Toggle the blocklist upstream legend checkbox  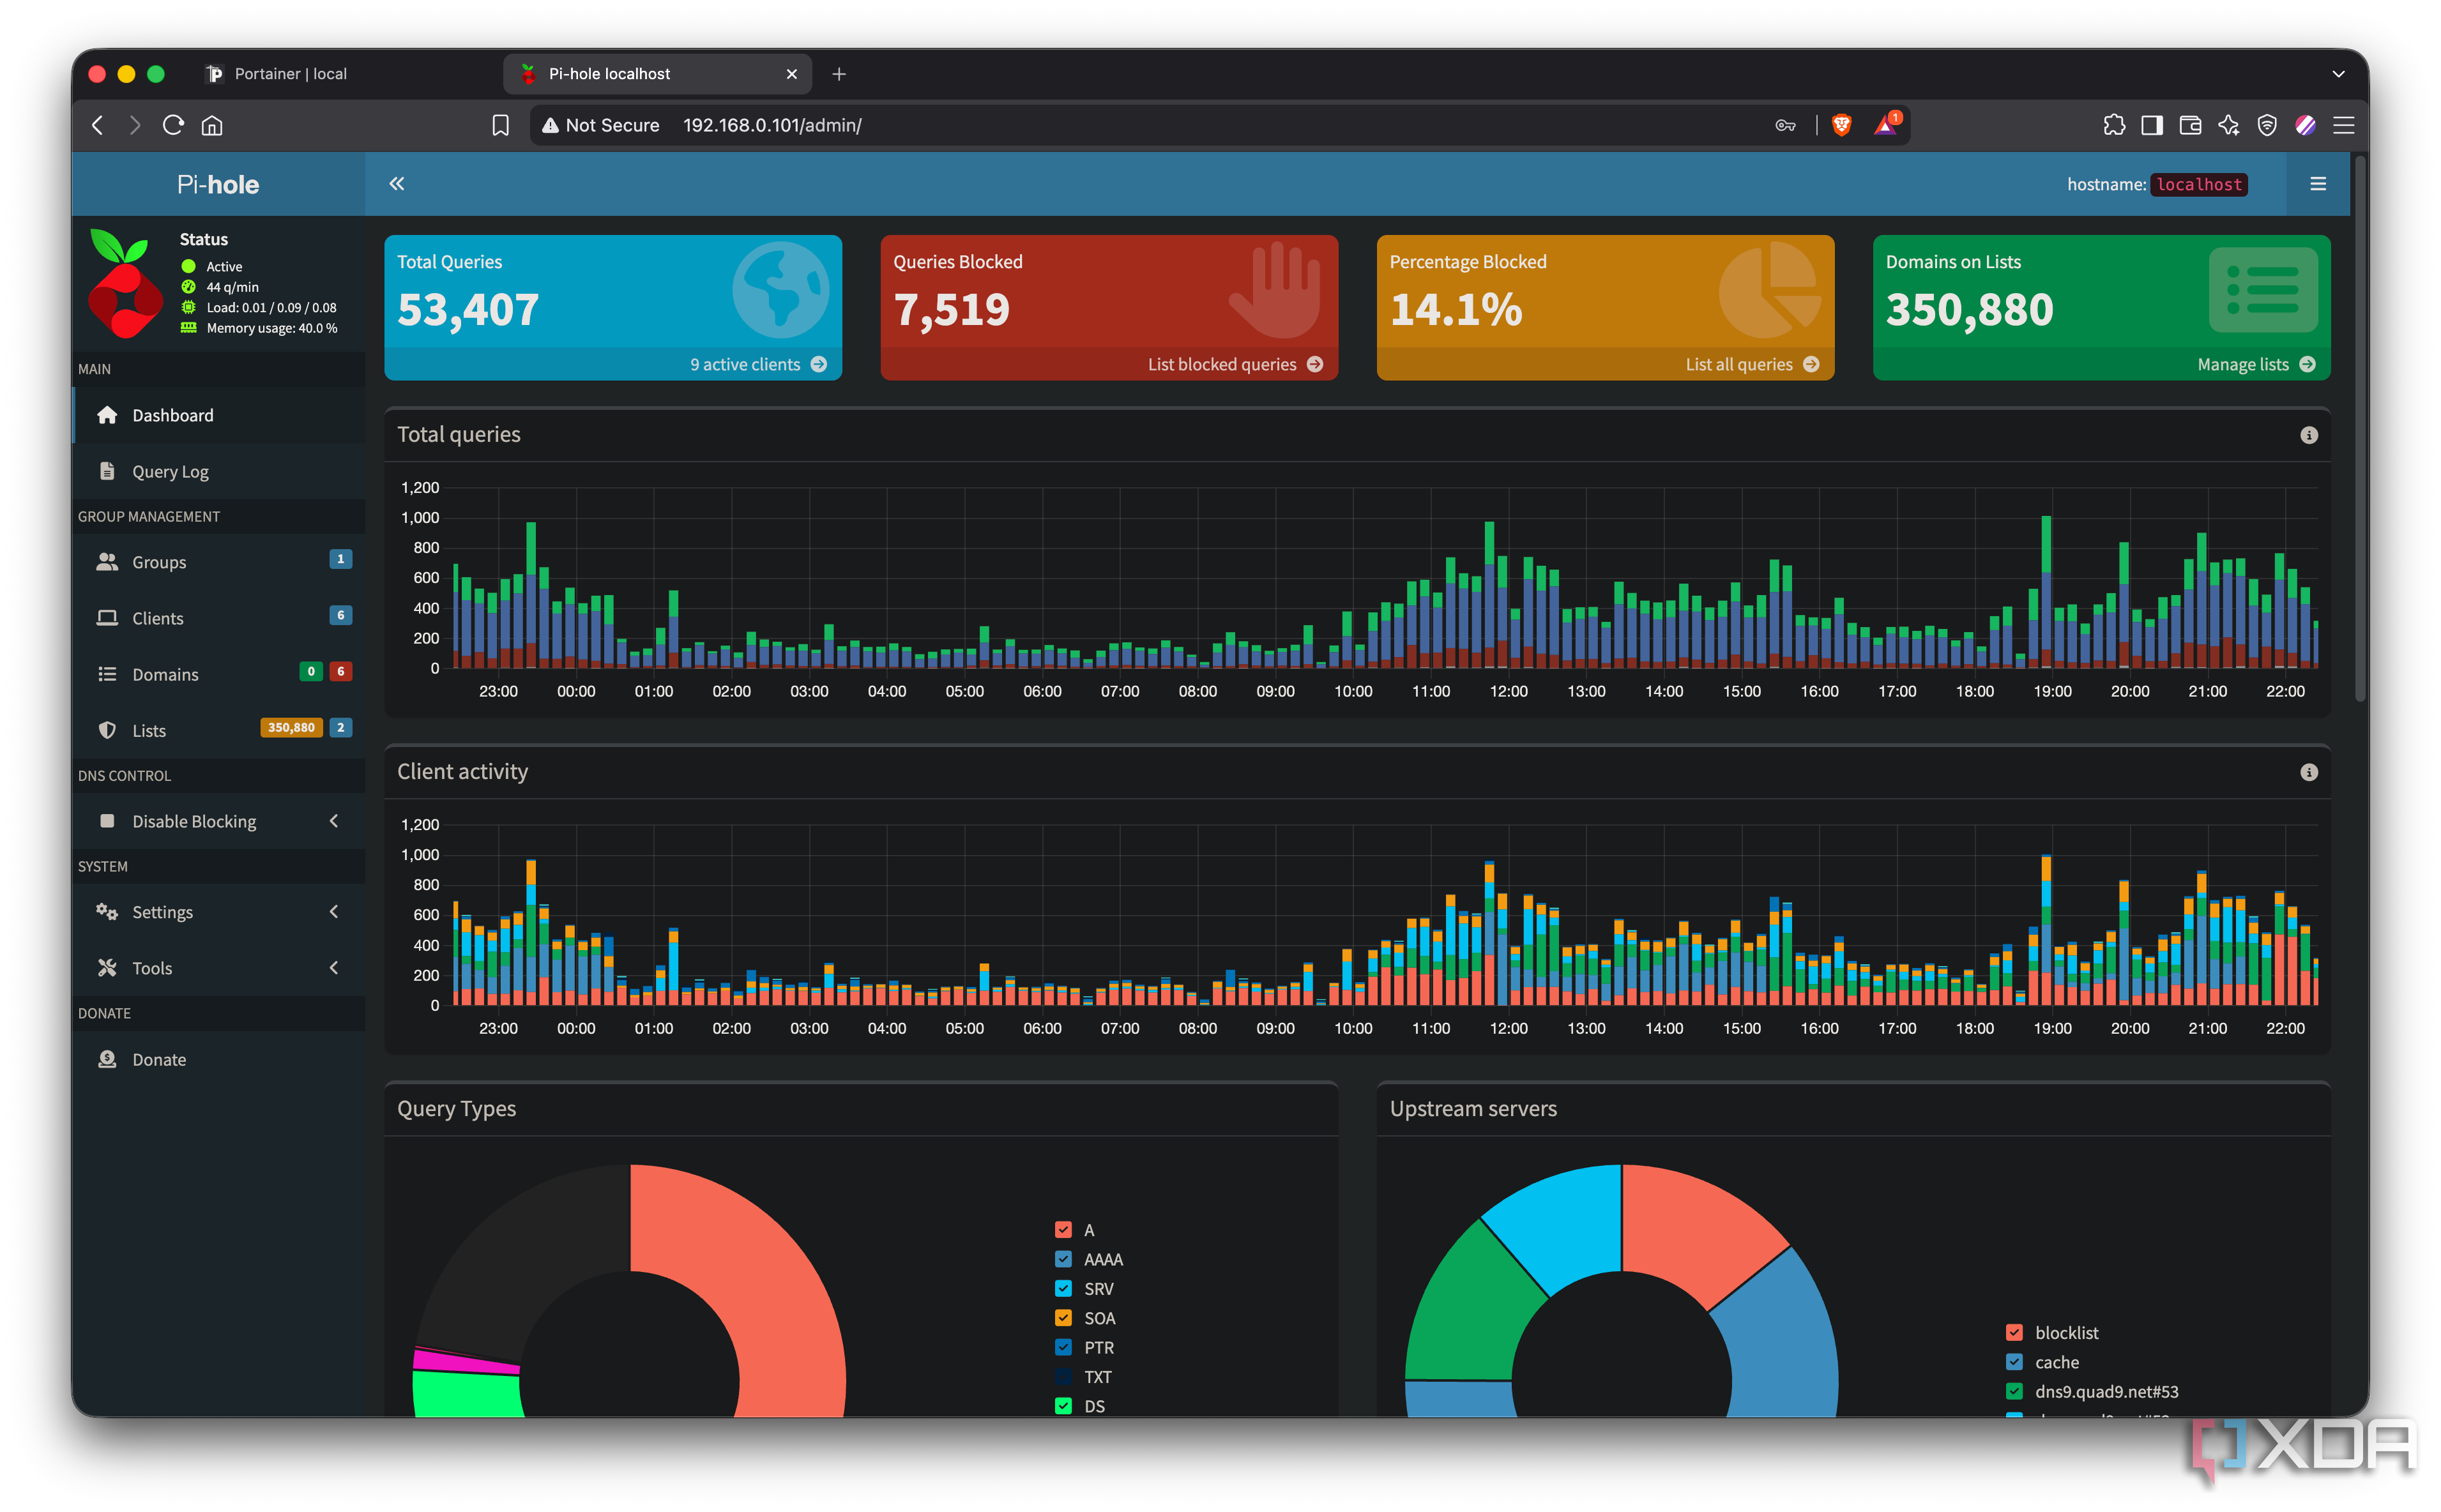point(2014,1332)
